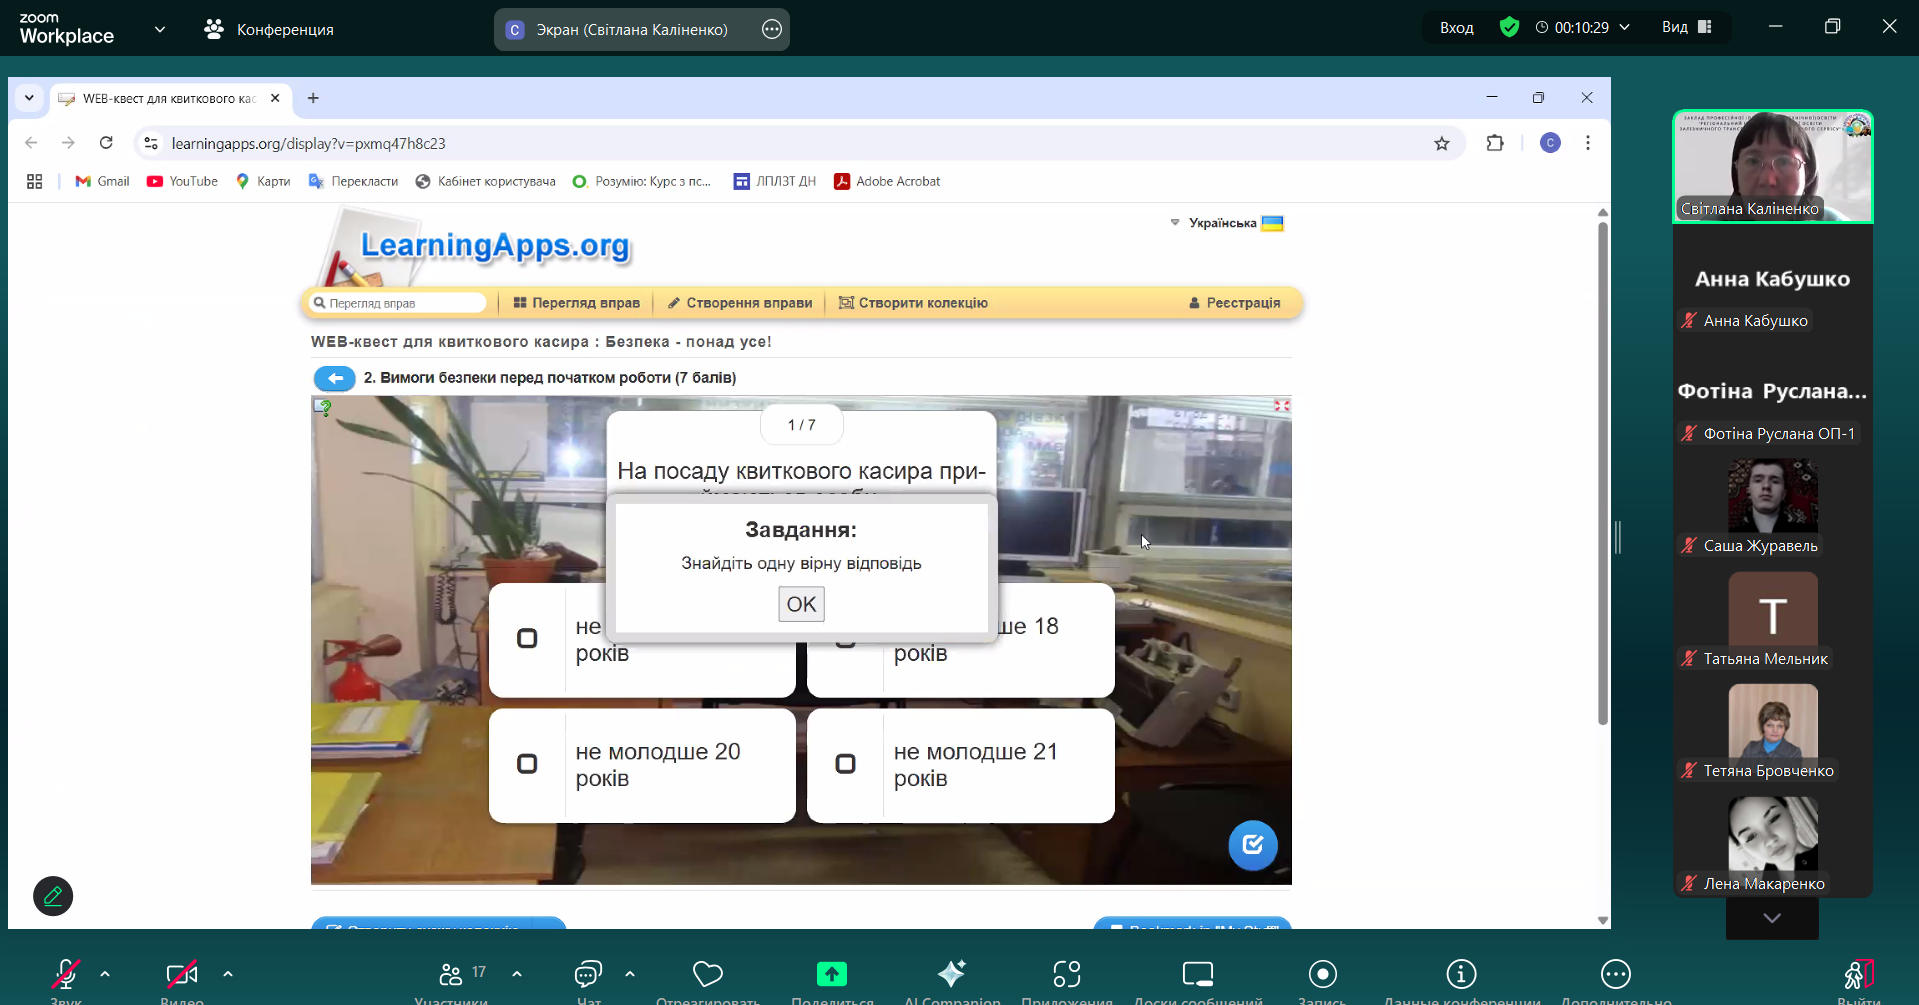
Task: Toggle exercise fullscreen red arrows icon
Action: pos(1281,406)
